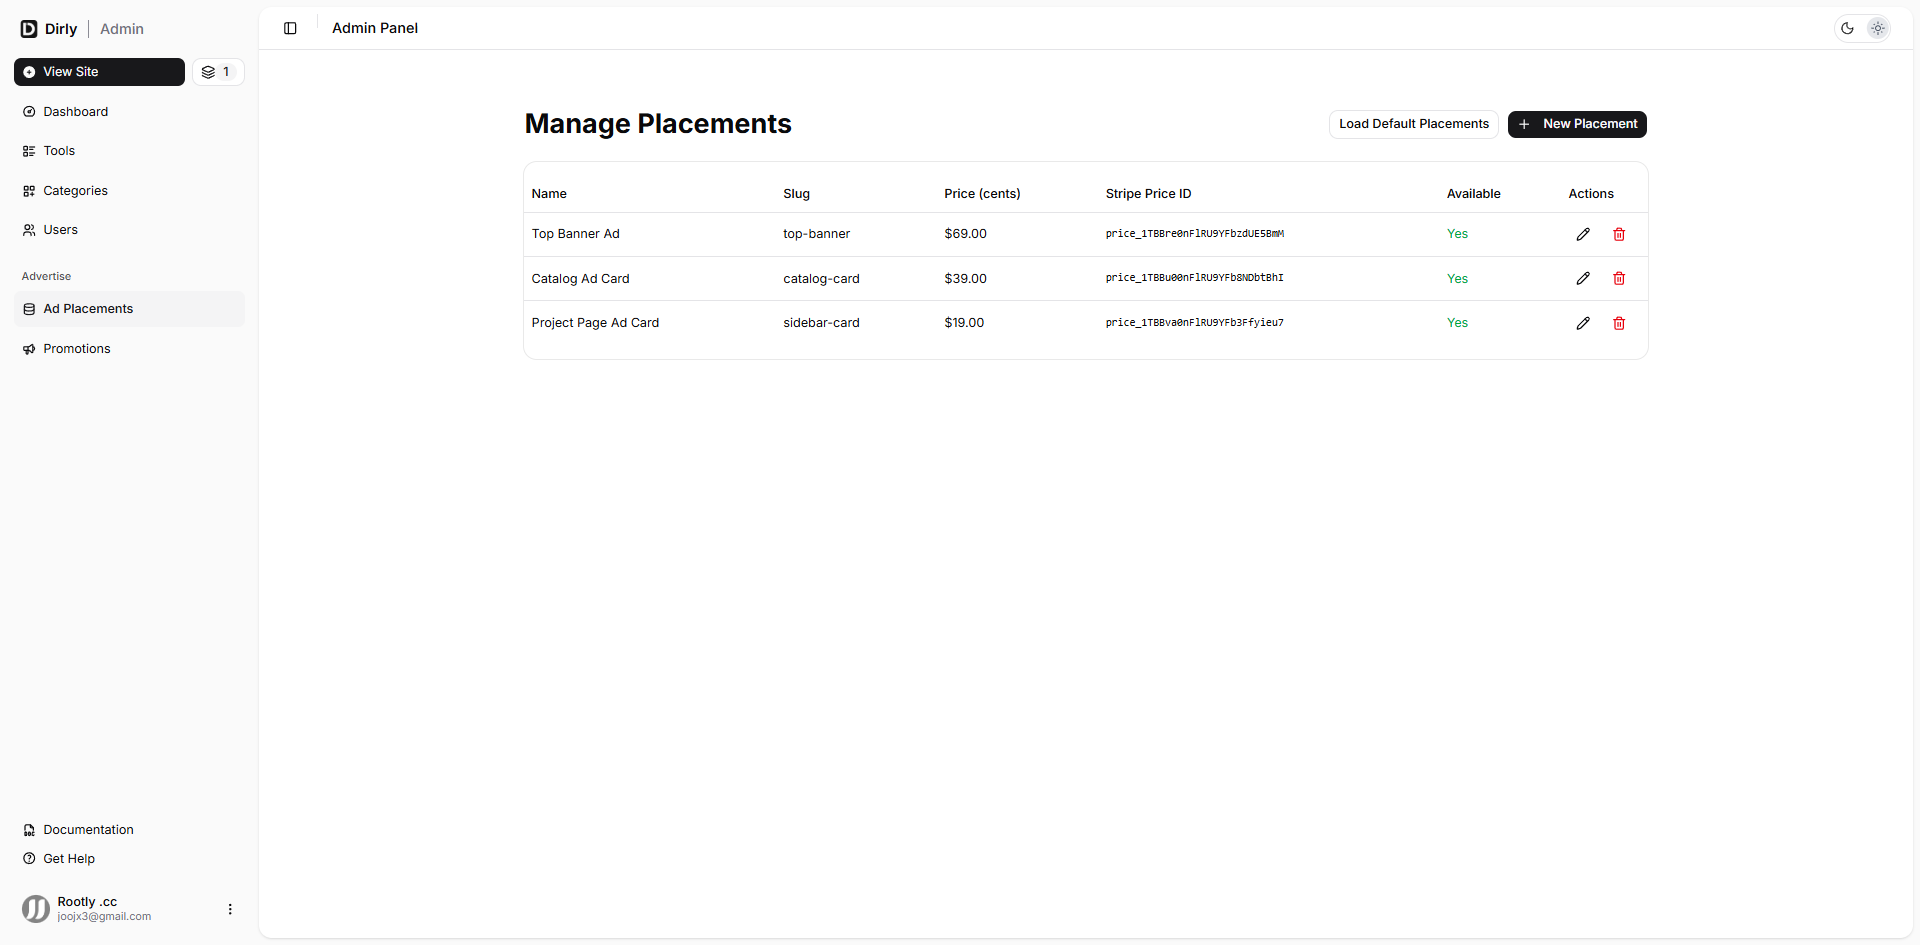Click the View Site button
Image resolution: width=1920 pixels, height=945 pixels.
pos(99,72)
